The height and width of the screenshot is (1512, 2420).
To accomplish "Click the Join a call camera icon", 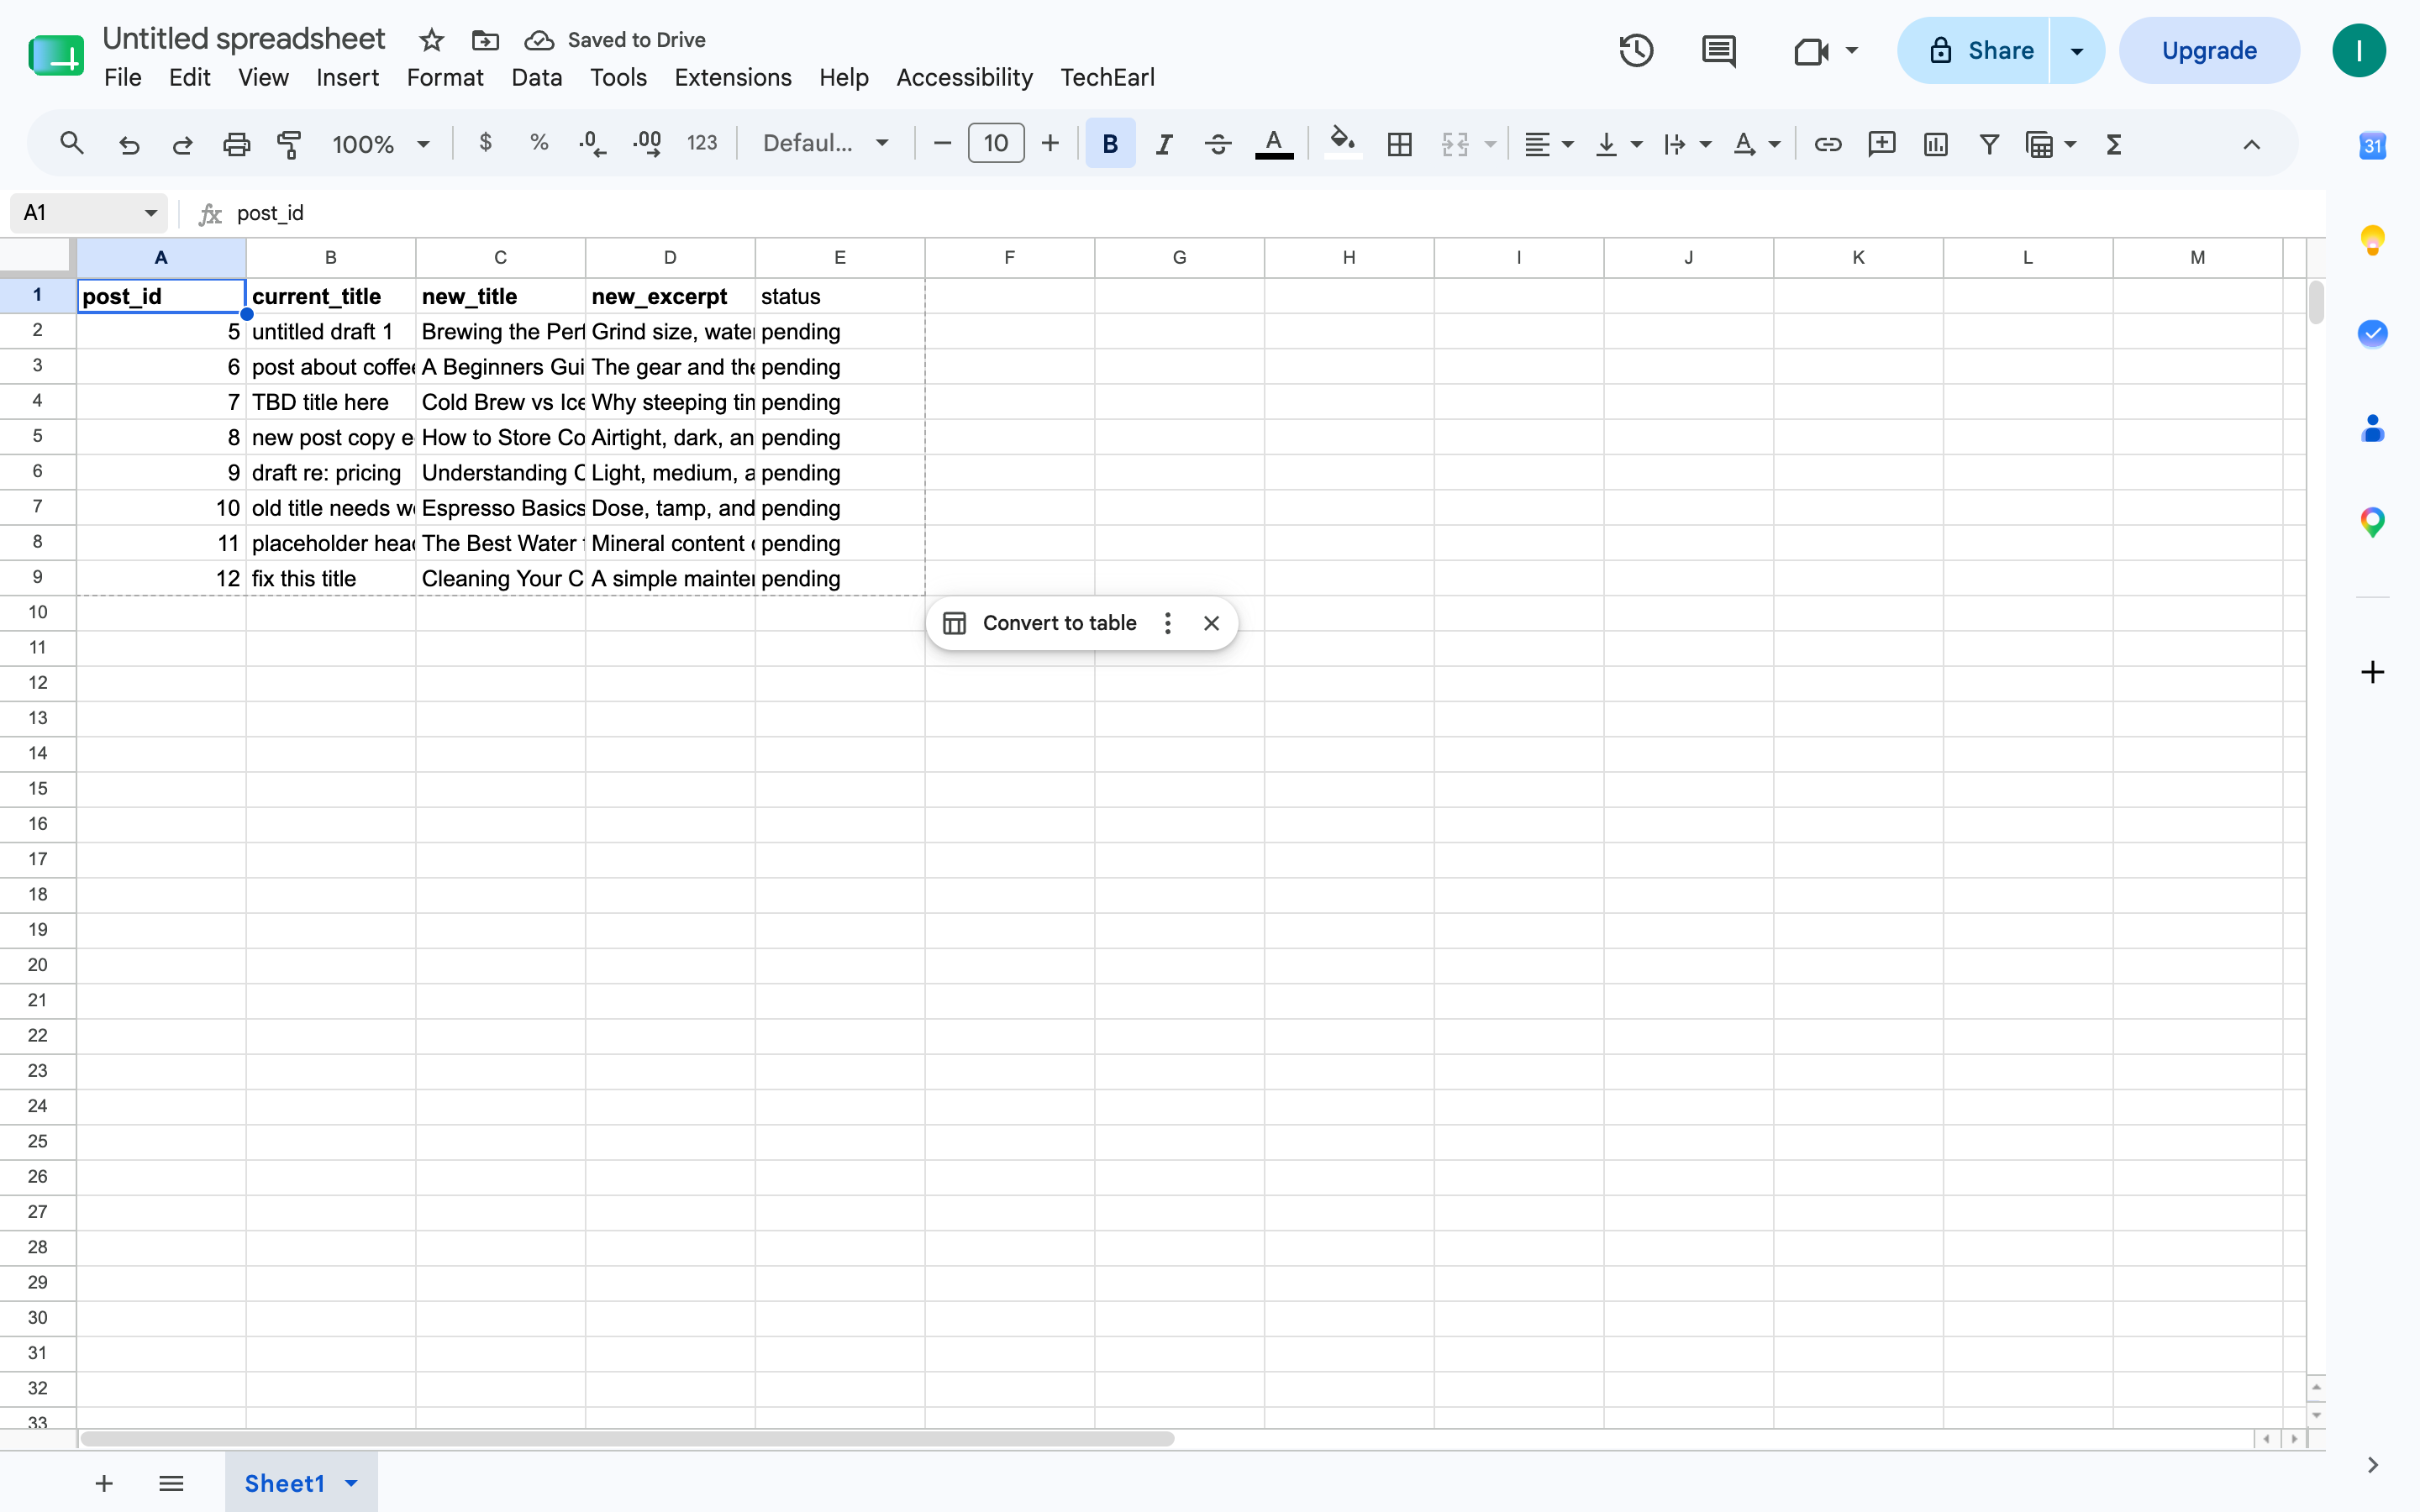I will pyautogui.click(x=1811, y=50).
